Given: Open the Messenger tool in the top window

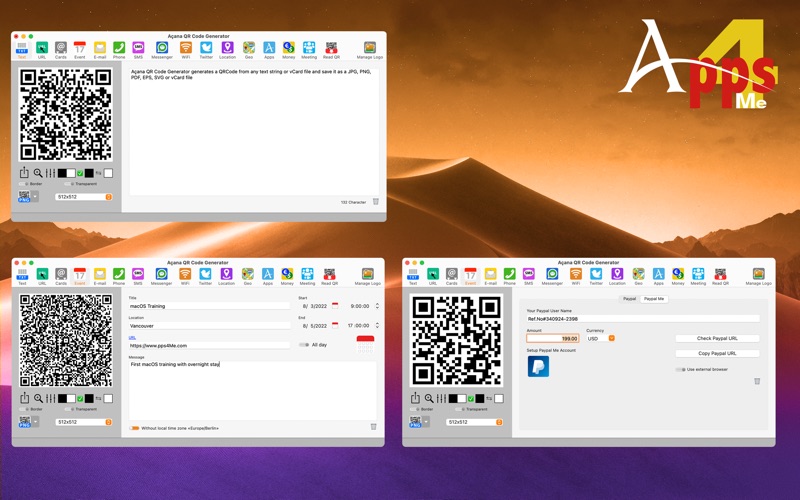Looking at the screenshot, I should coord(162,49).
